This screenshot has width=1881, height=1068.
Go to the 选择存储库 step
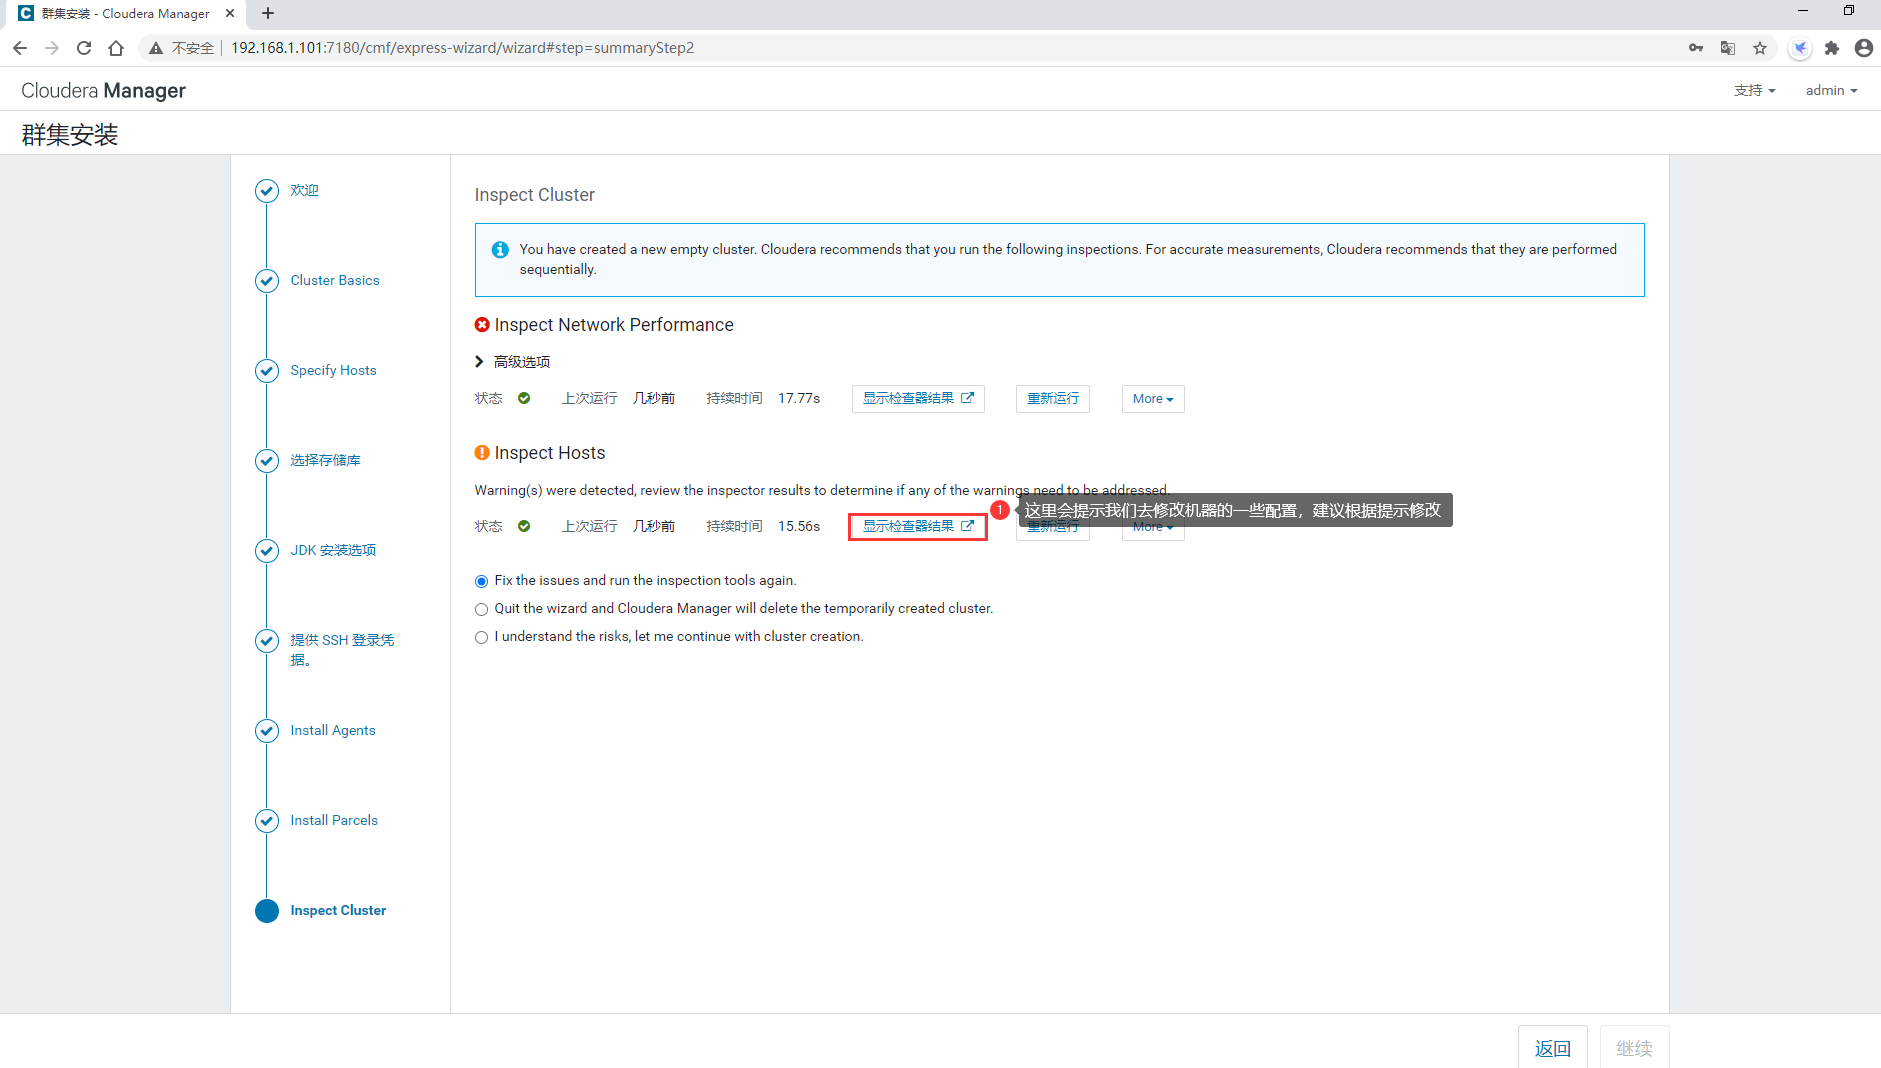[x=326, y=460]
